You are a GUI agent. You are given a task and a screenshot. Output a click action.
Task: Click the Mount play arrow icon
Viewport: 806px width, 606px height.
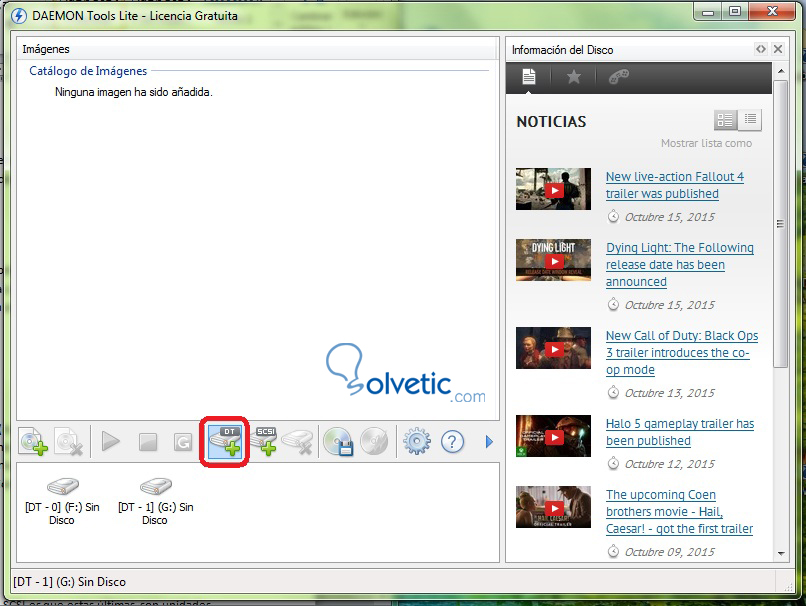point(111,441)
